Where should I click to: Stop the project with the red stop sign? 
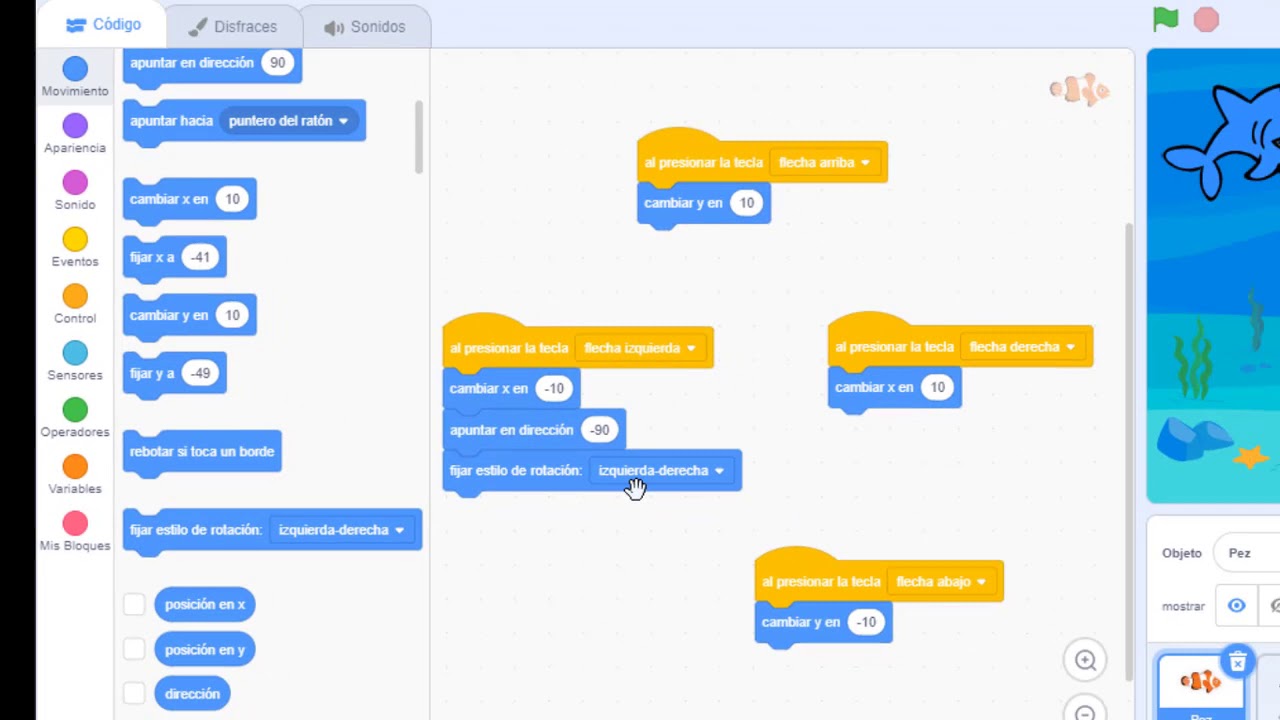[1206, 19]
